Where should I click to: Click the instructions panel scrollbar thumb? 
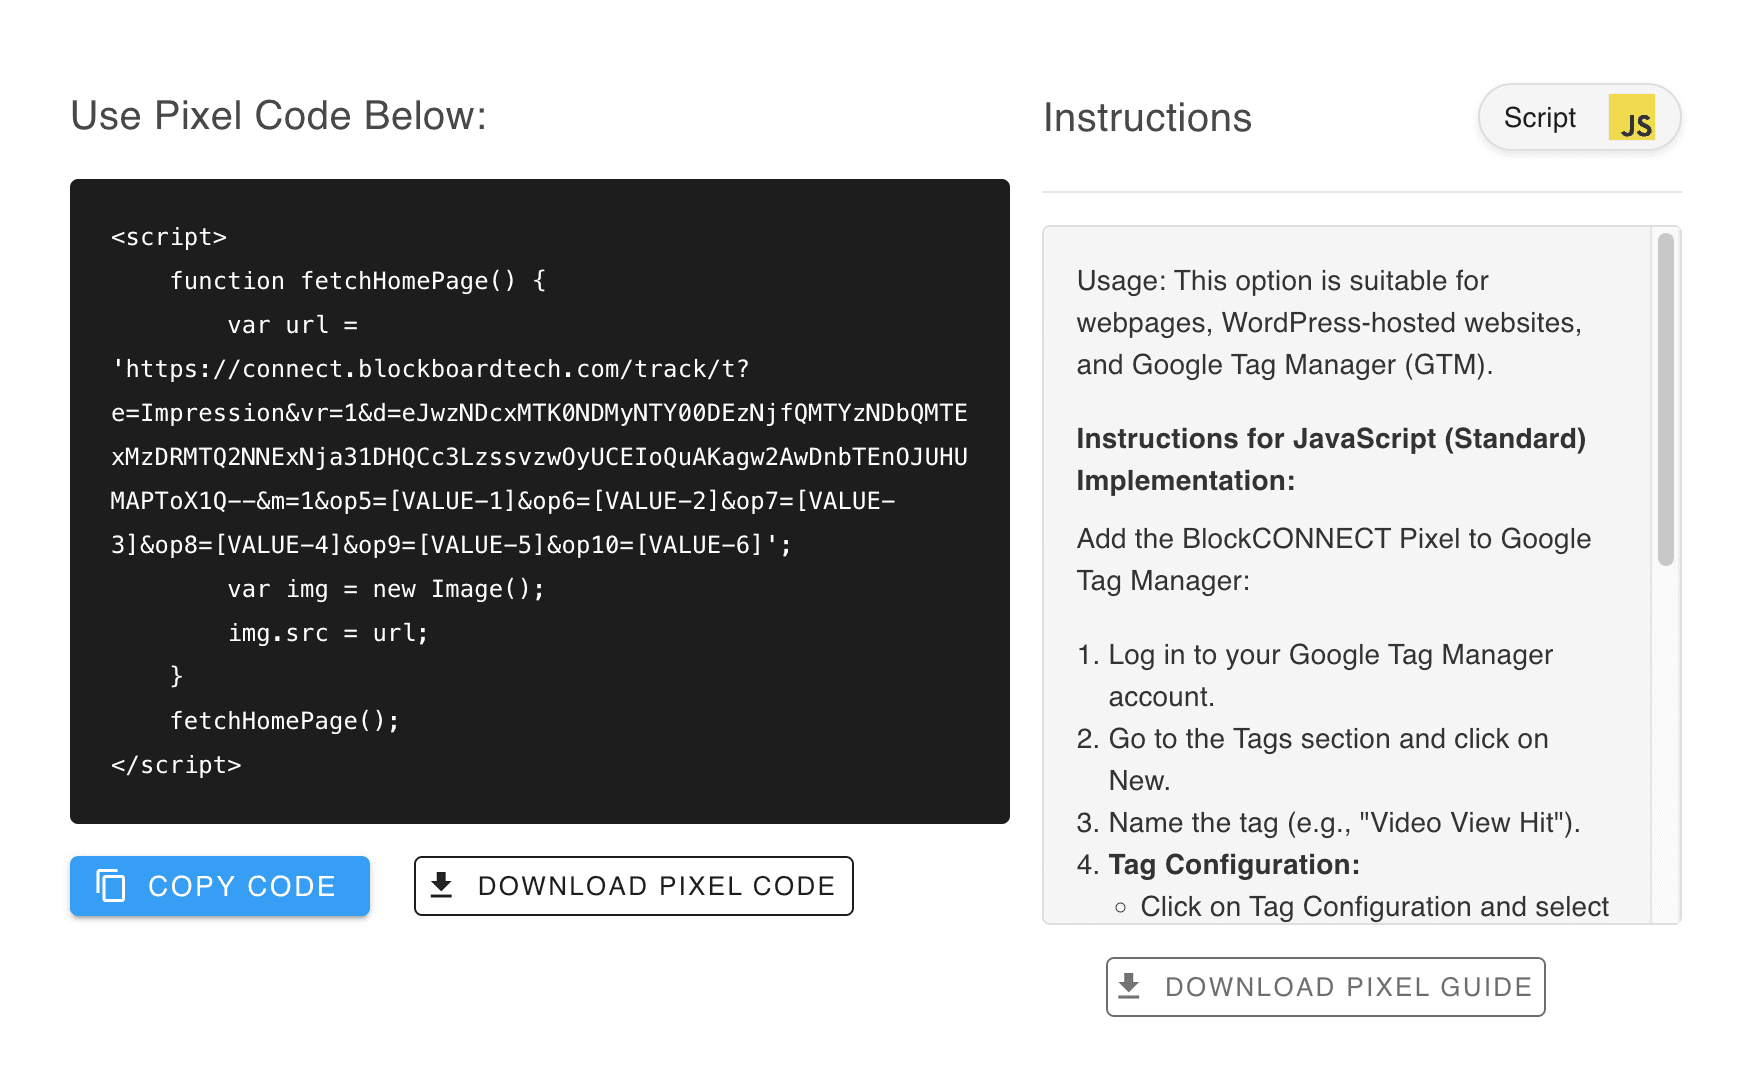pos(1665,400)
